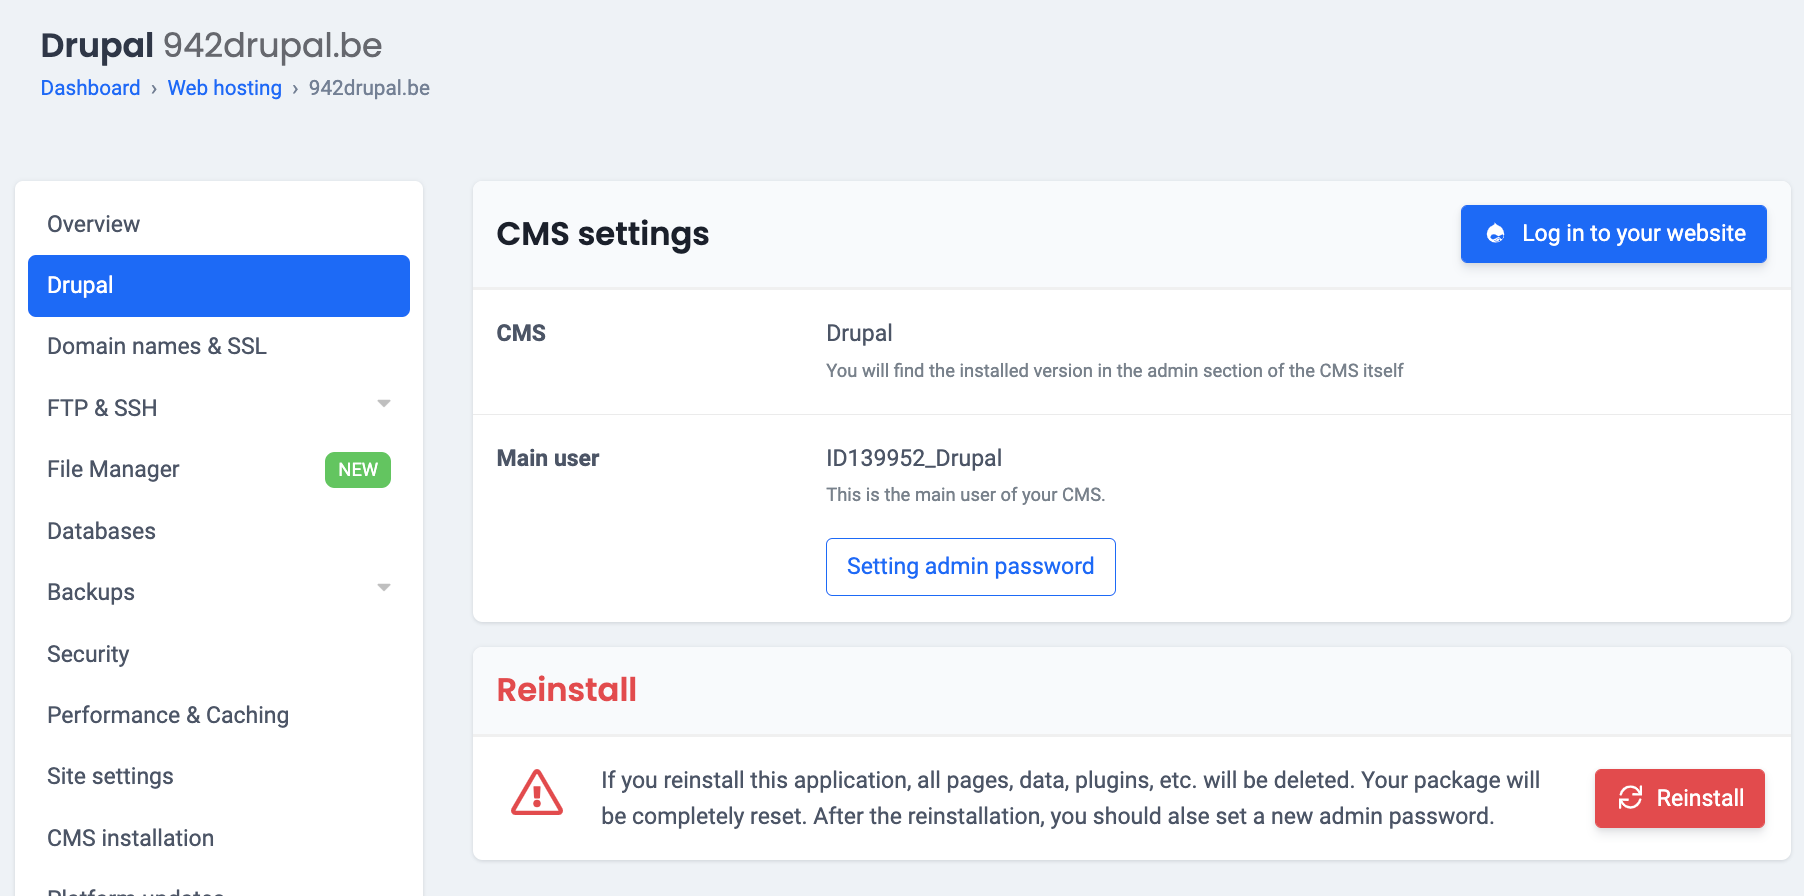The image size is (1804, 896).
Task: Follow the Dashboard breadcrumb link
Action: pyautogui.click(x=90, y=88)
